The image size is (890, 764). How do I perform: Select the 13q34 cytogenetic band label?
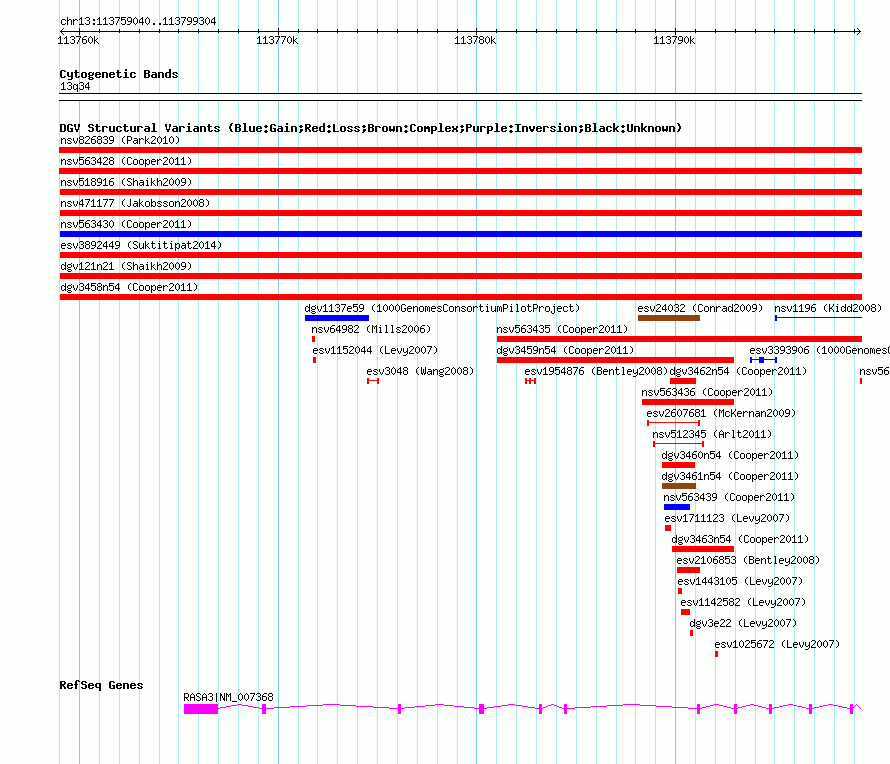[x=74, y=87]
